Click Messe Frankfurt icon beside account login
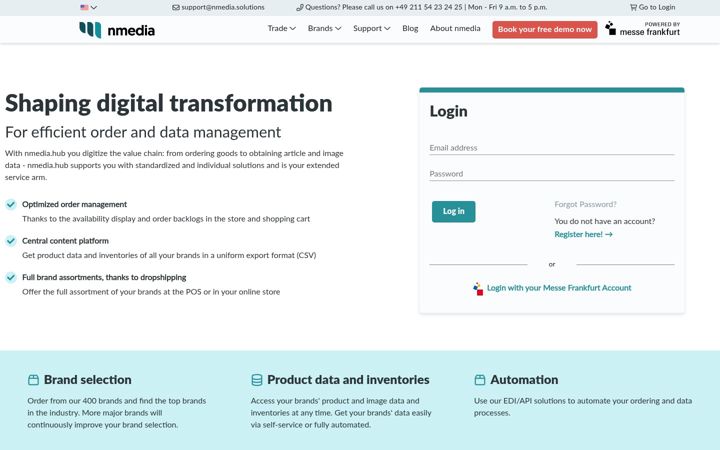This screenshot has height=450, width=720. [478, 288]
